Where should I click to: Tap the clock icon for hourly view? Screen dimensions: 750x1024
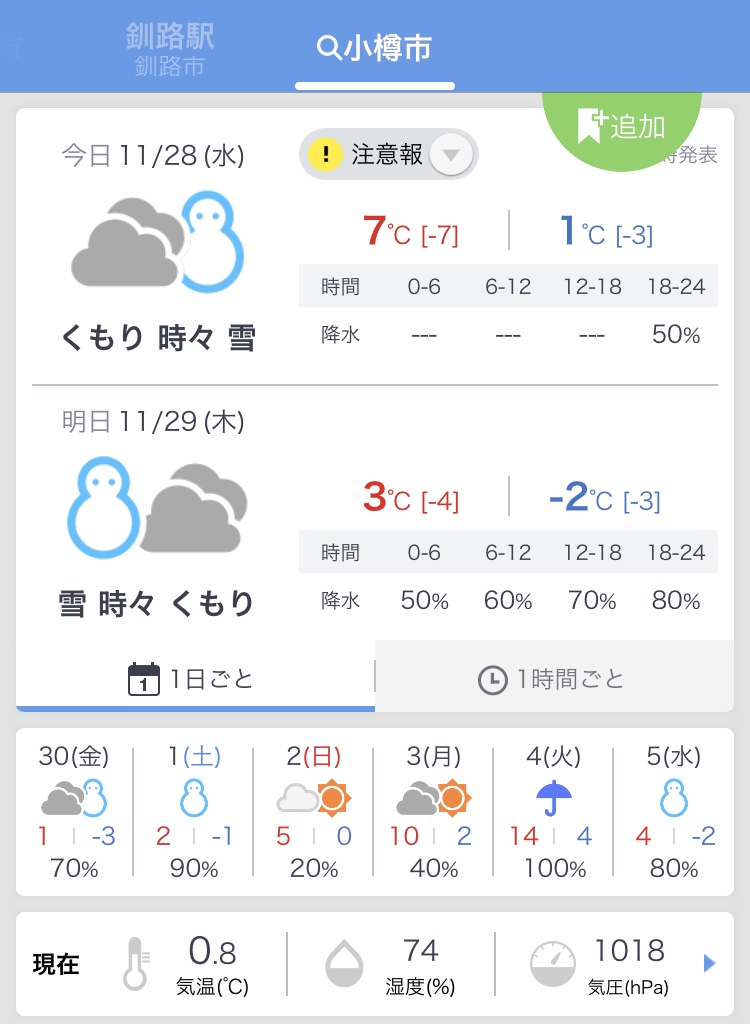point(493,680)
